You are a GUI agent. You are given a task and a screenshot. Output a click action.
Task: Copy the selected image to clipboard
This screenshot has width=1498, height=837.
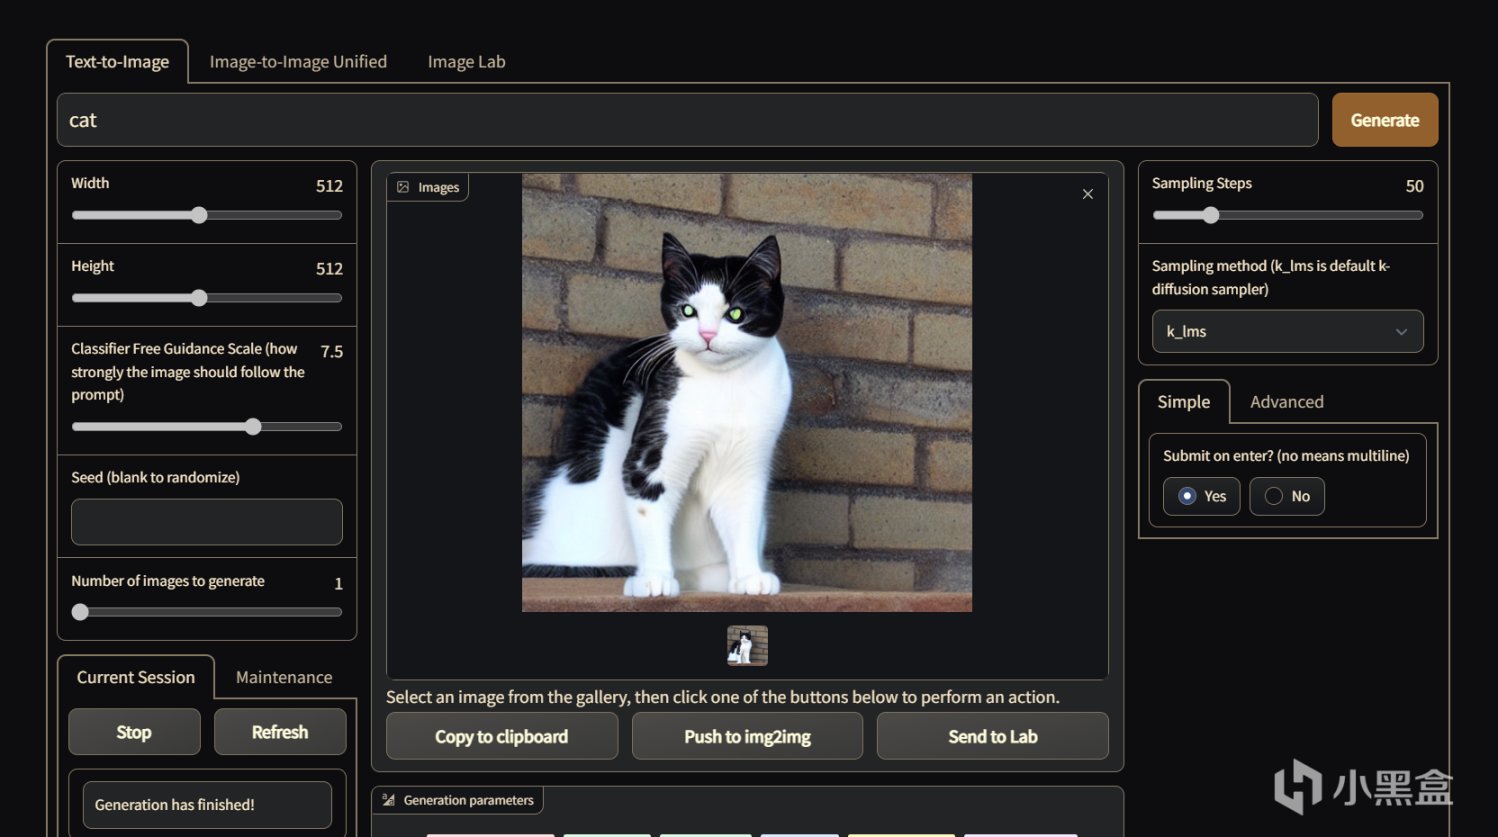(x=501, y=736)
